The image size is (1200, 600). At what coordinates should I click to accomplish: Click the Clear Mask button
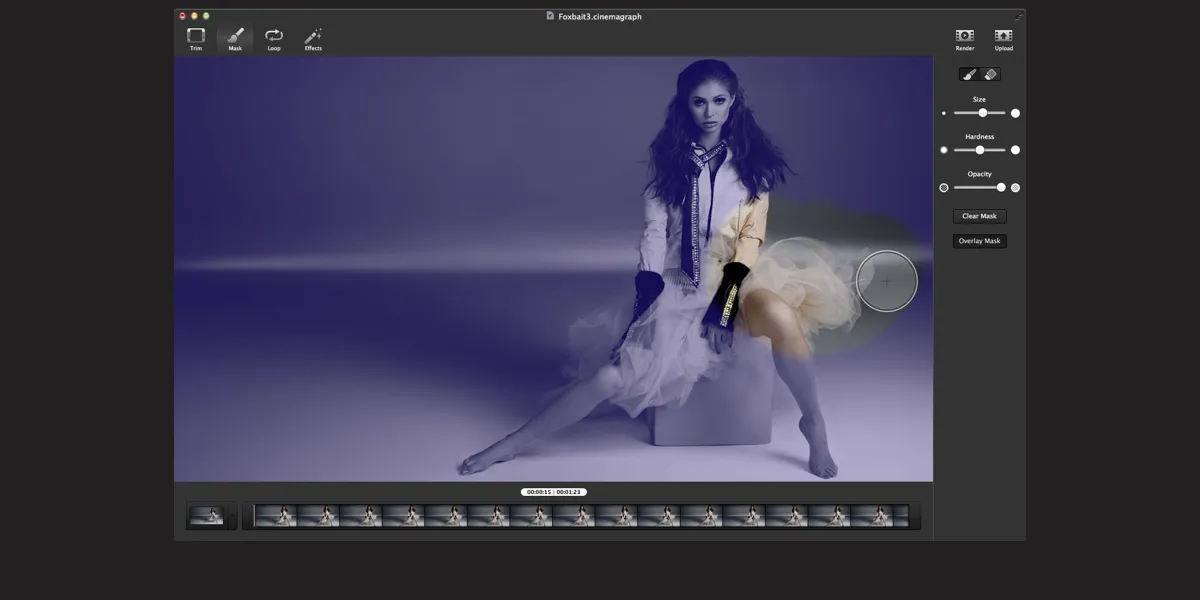click(x=980, y=216)
